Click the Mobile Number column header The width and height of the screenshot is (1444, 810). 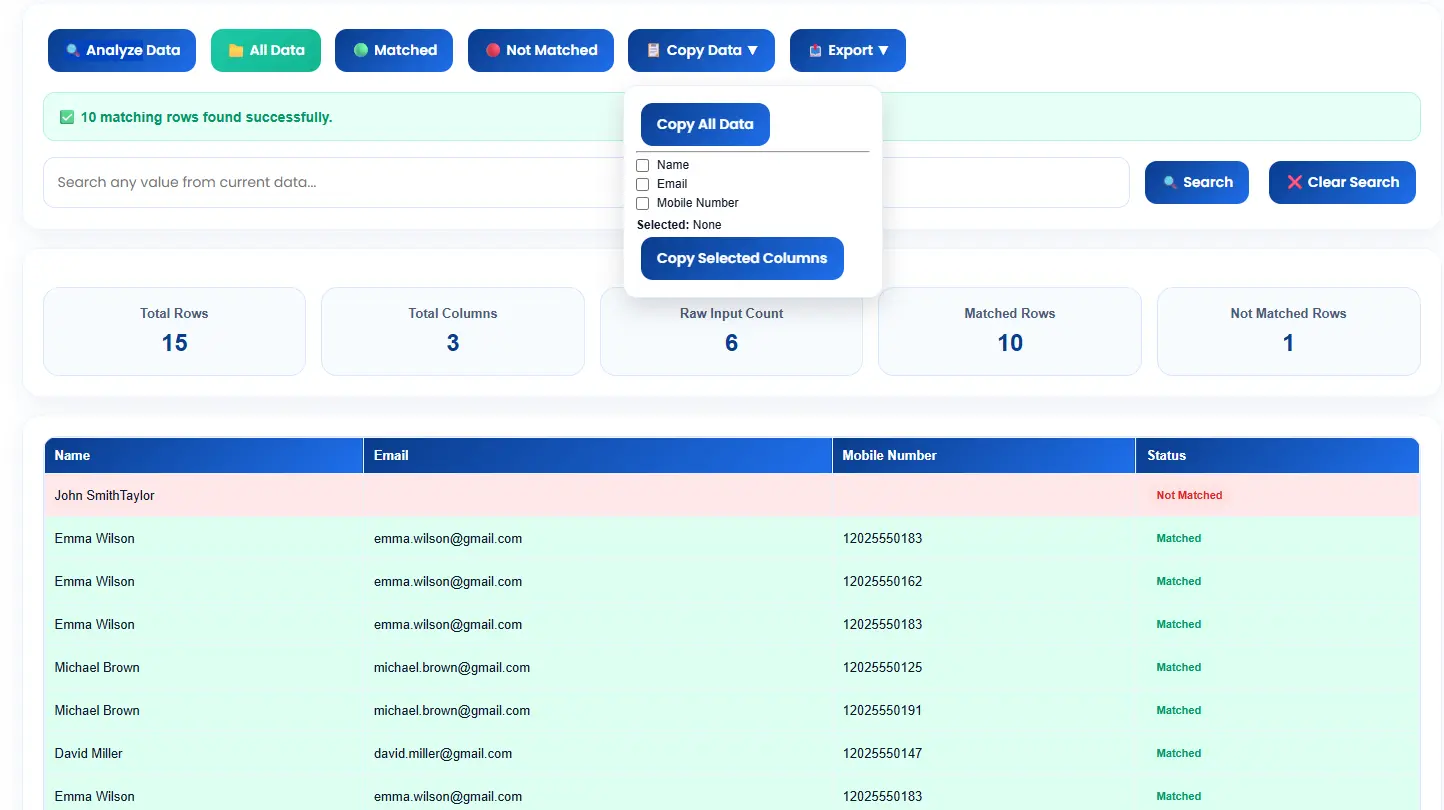point(984,455)
